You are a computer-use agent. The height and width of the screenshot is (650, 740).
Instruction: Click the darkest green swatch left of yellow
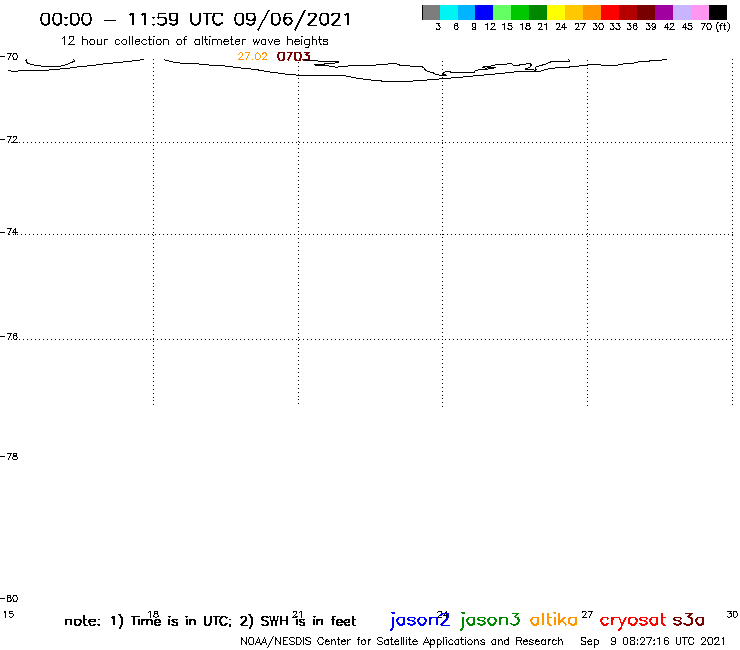tap(538, 12)
